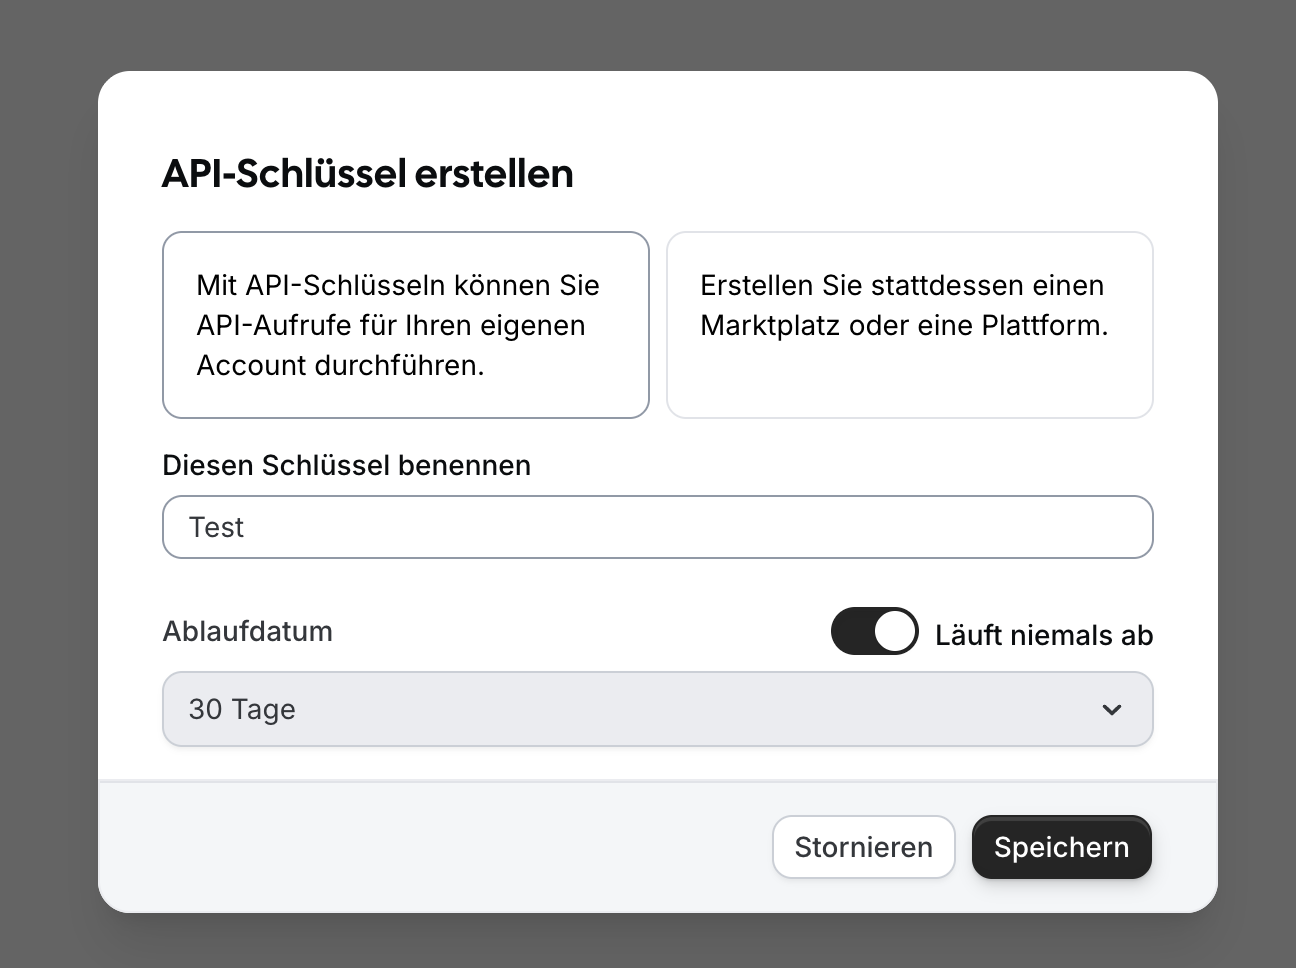Click empty space right of Test in name field
1296x968 pixels.
point(700,527)
